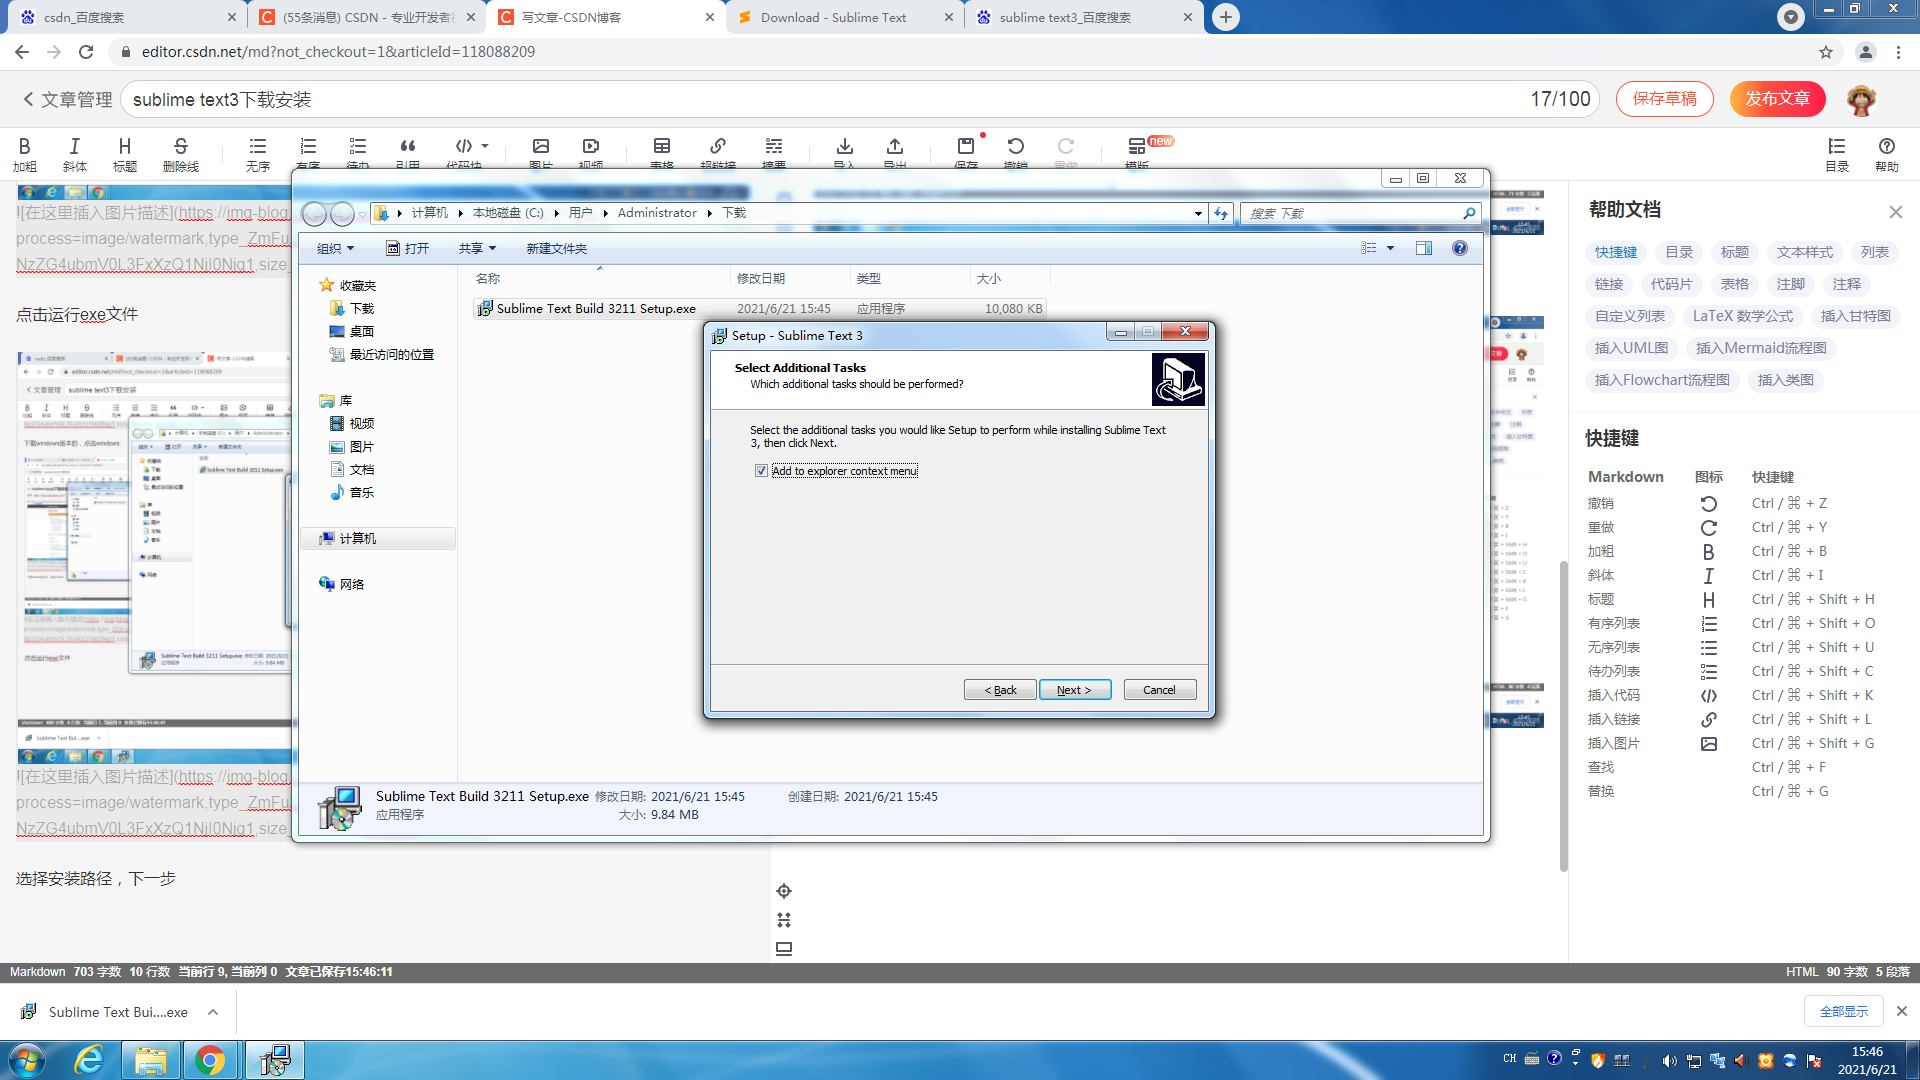The image size is (1920, 1080).
Task: Click the Next button in Setup dialog
Action: tap(1074, 690)
